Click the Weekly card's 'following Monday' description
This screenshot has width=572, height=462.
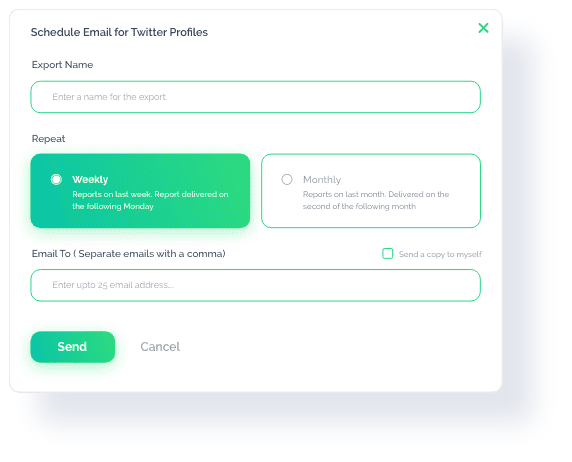tap(150, 200)
